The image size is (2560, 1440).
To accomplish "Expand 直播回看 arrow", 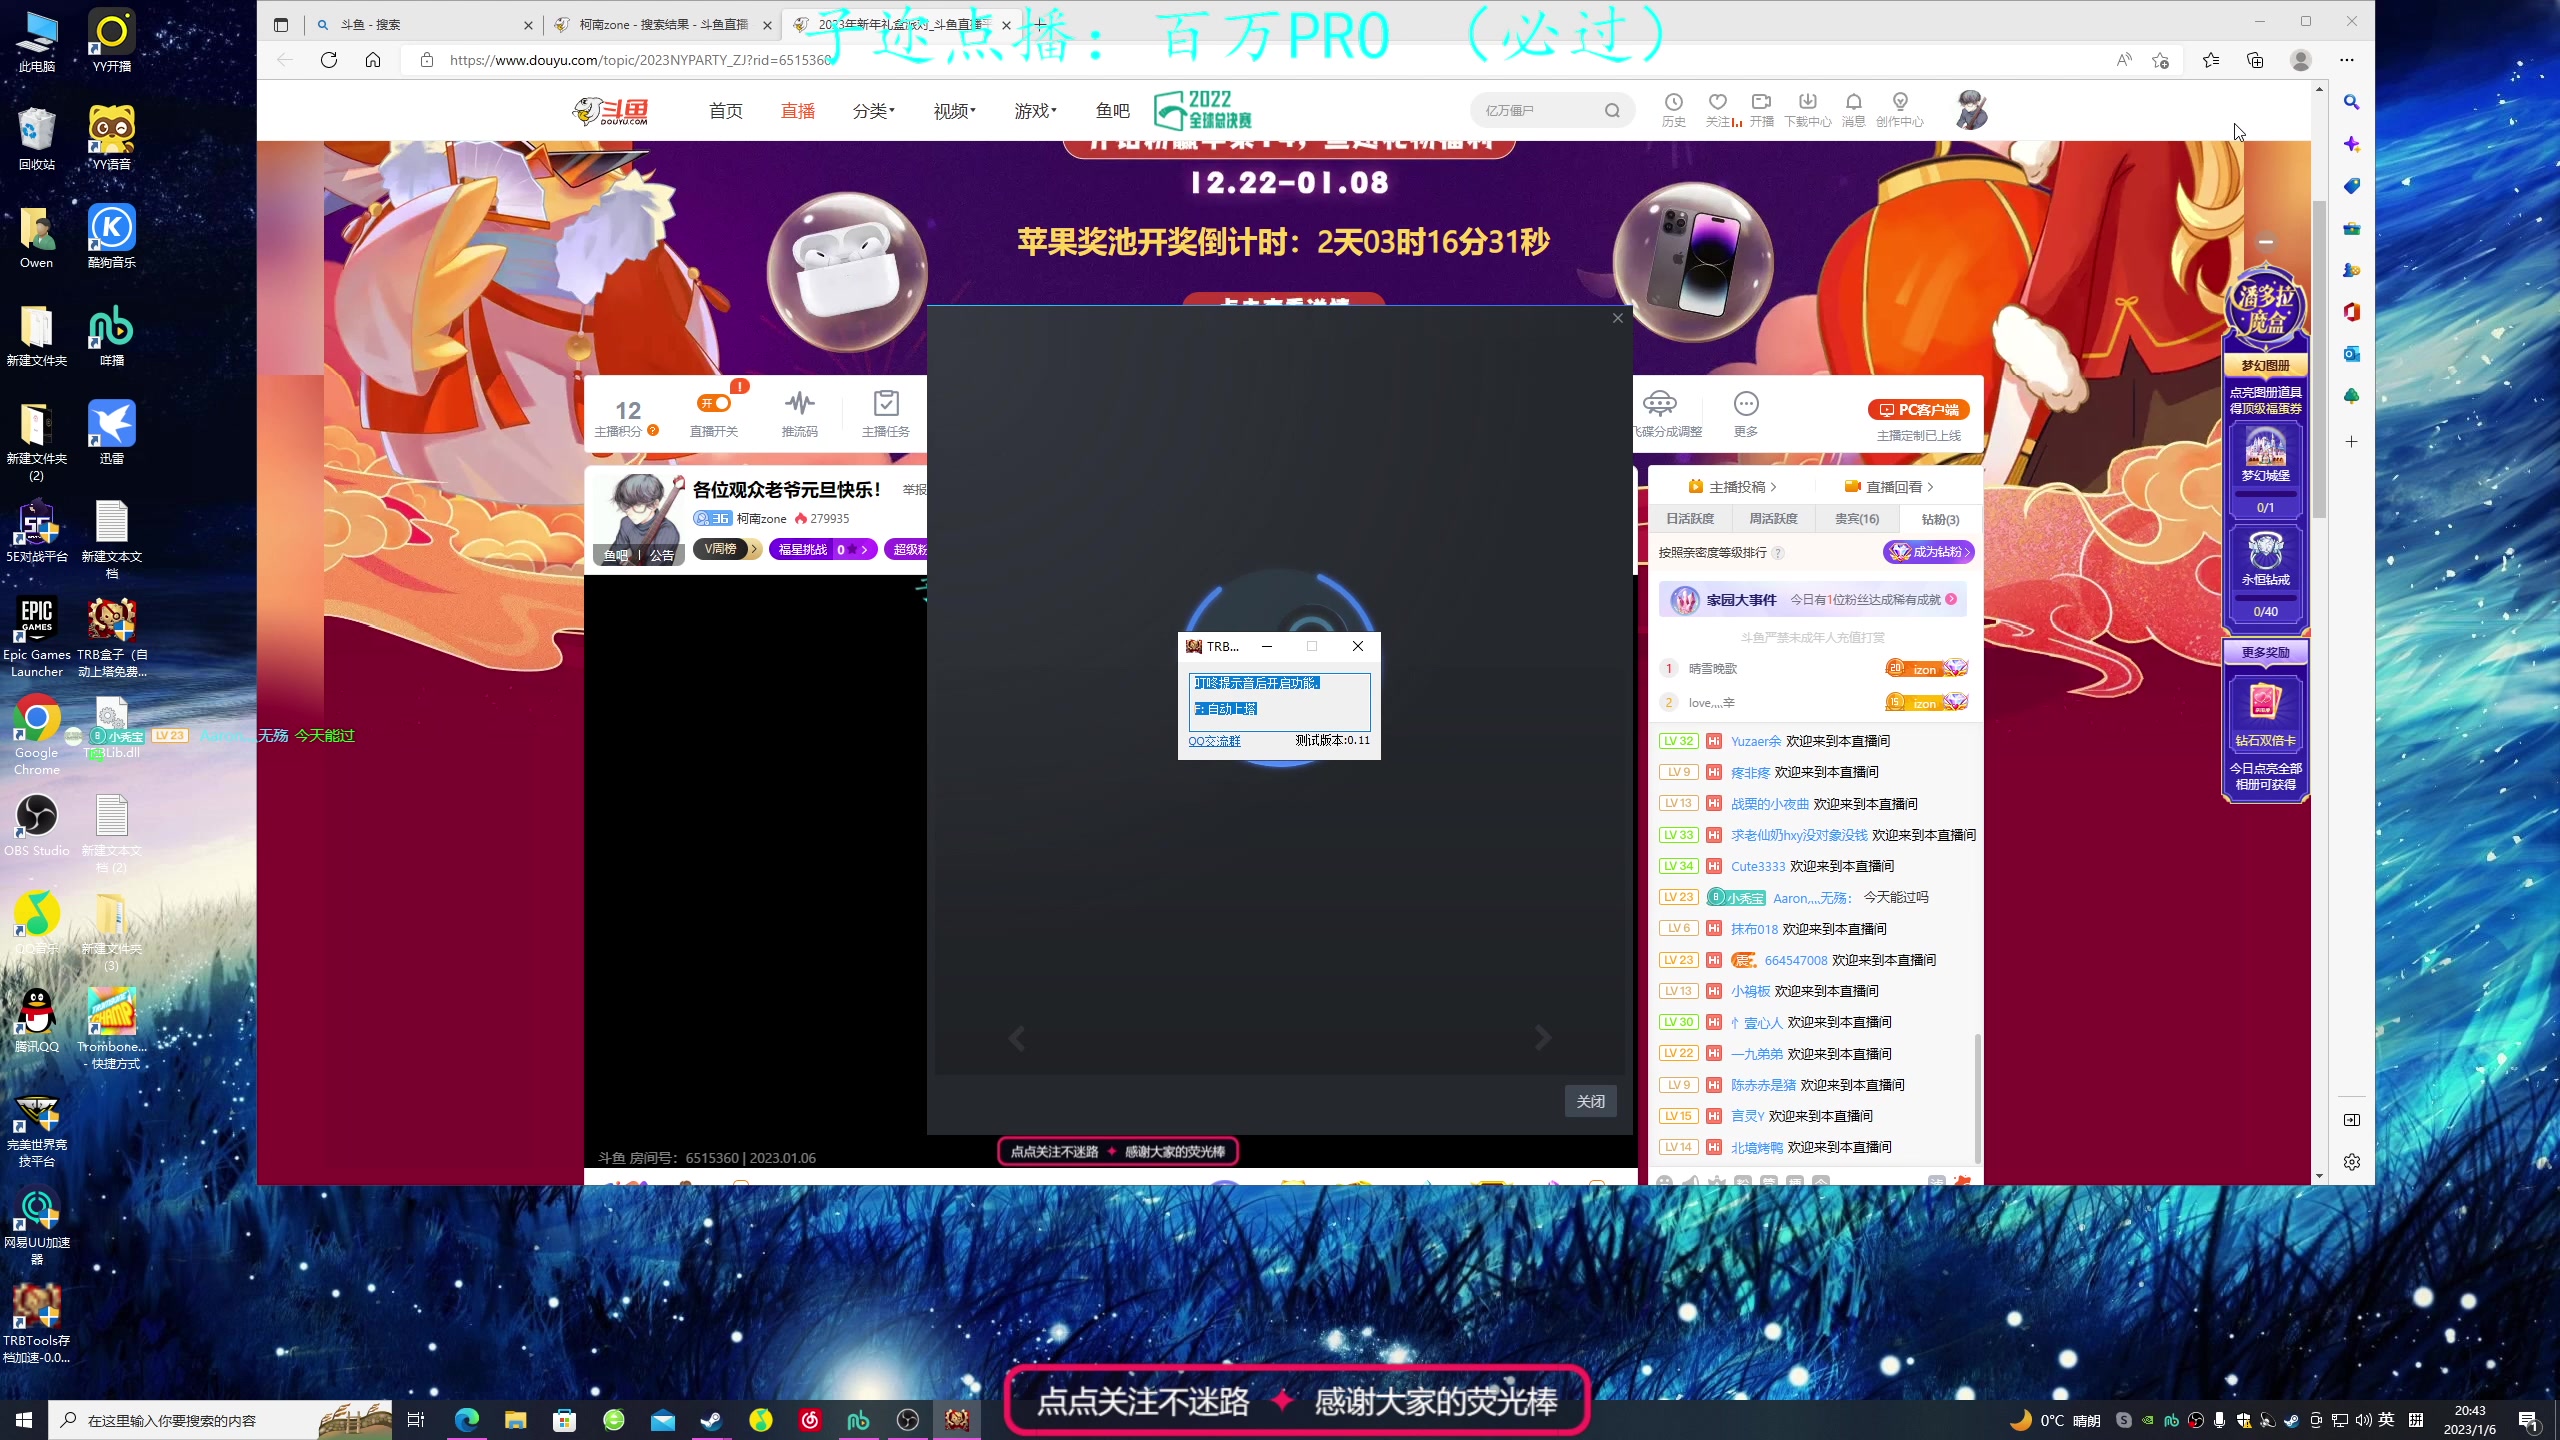I will click(x=1930, y=487).
